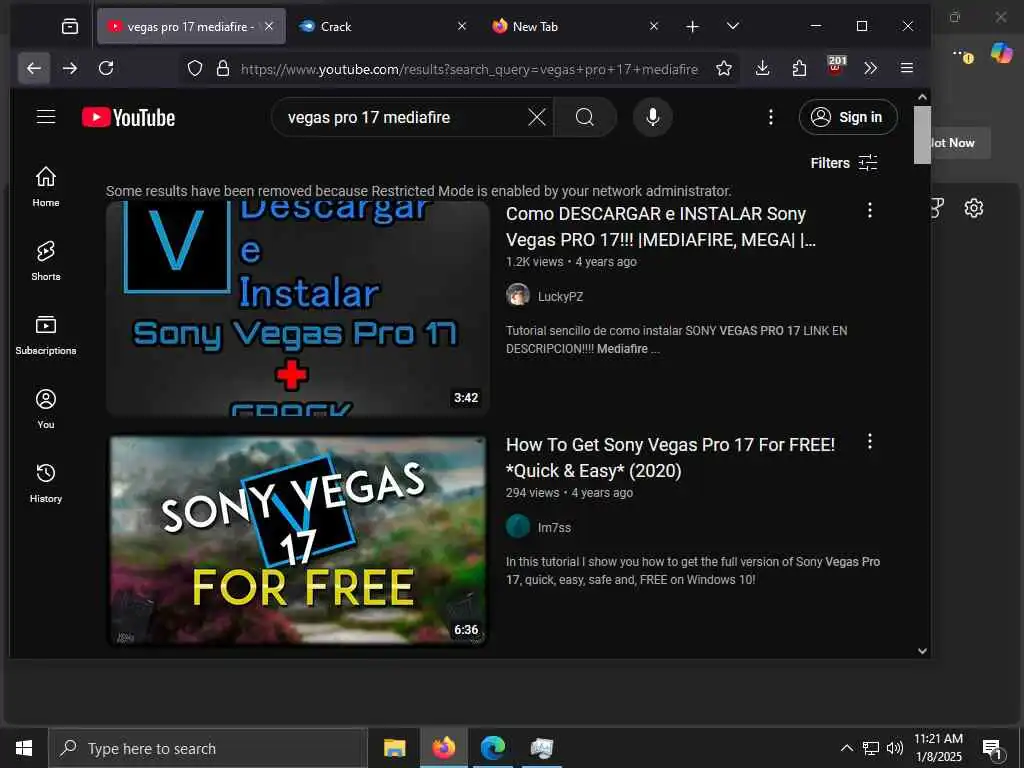Submit search with magnifier button
The image size is (1024, 768).
click(585, 118)
